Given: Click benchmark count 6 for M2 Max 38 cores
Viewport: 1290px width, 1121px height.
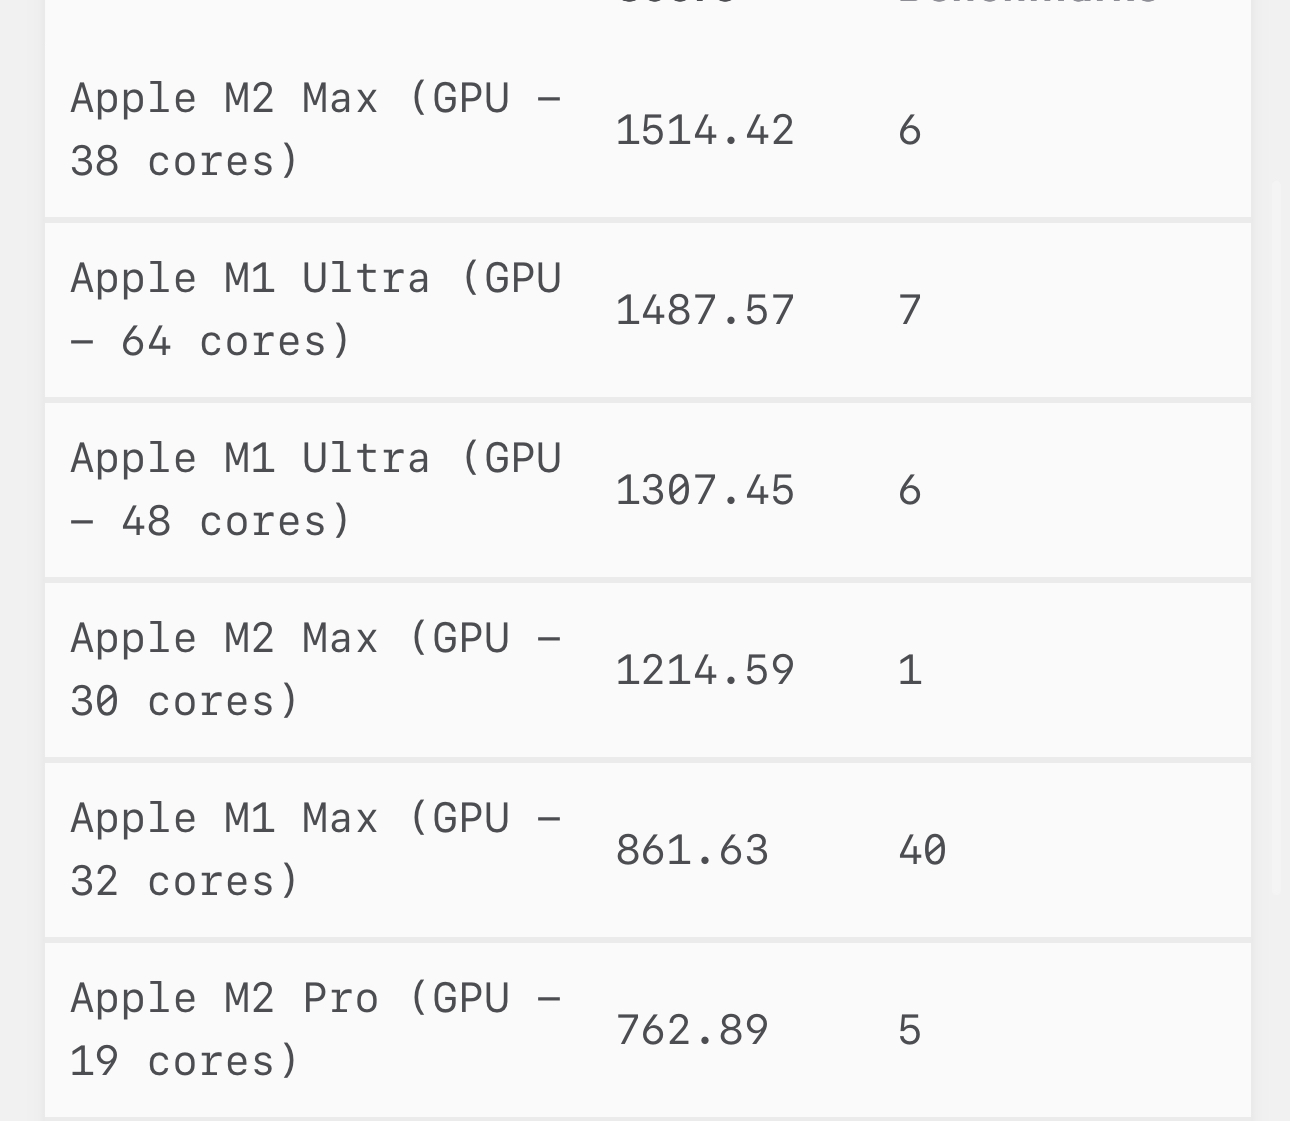Looking at the screenshot, I should [909, 130].
